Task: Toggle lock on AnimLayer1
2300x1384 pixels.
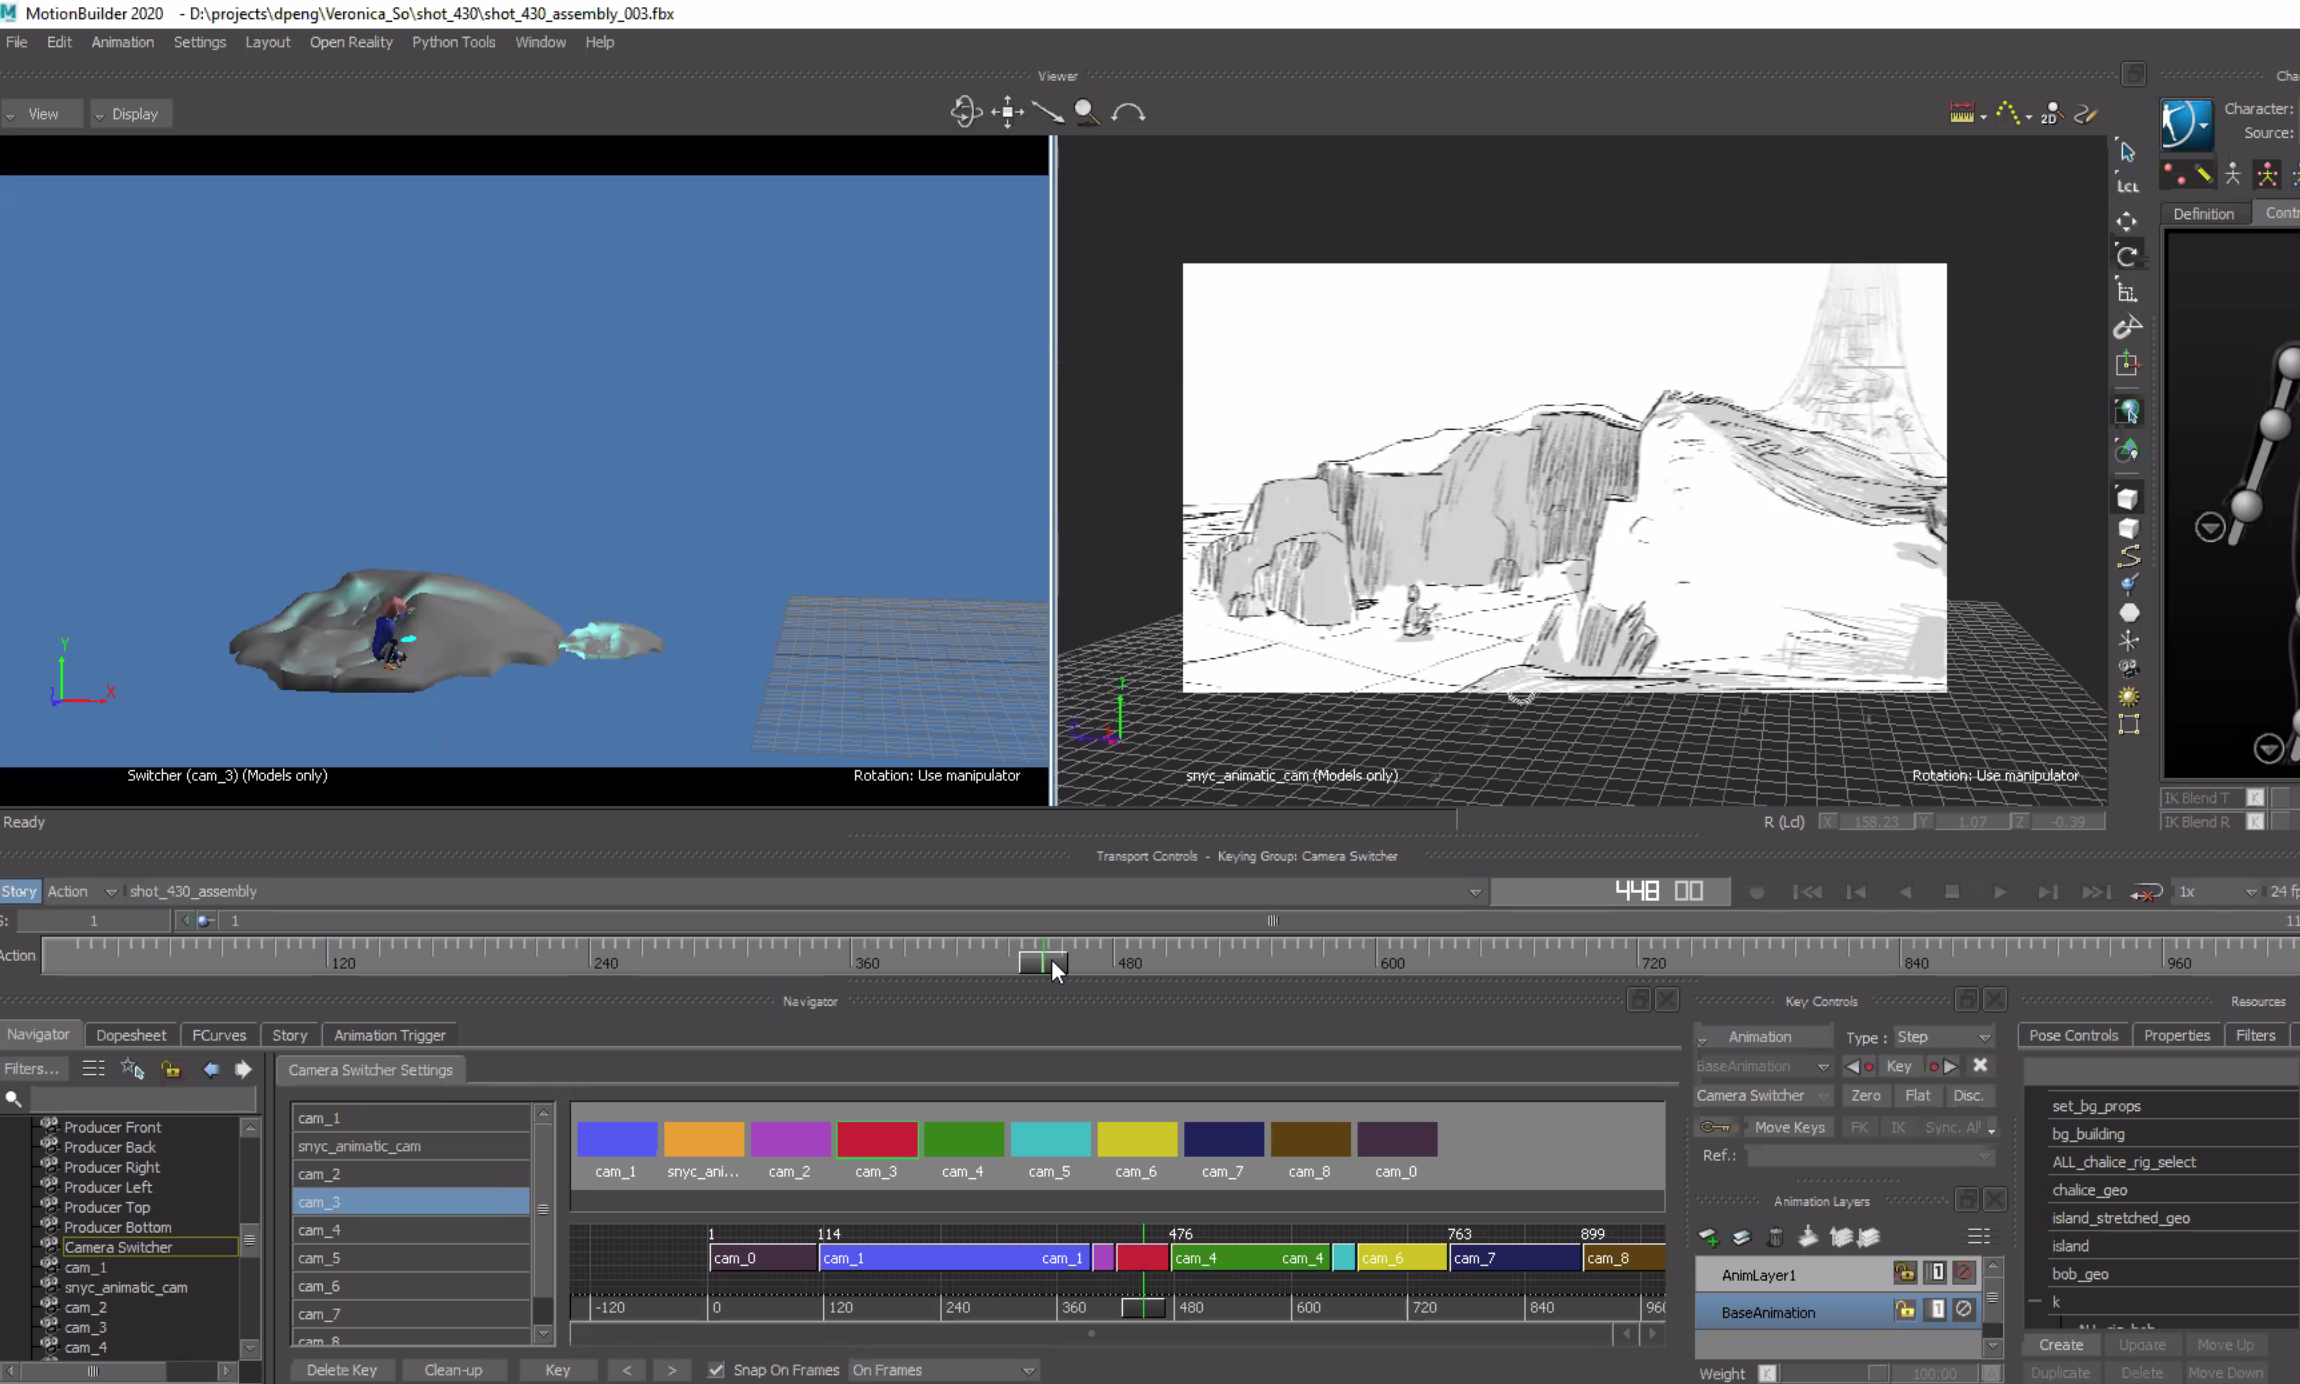Action: [x=1905, y=1273]
